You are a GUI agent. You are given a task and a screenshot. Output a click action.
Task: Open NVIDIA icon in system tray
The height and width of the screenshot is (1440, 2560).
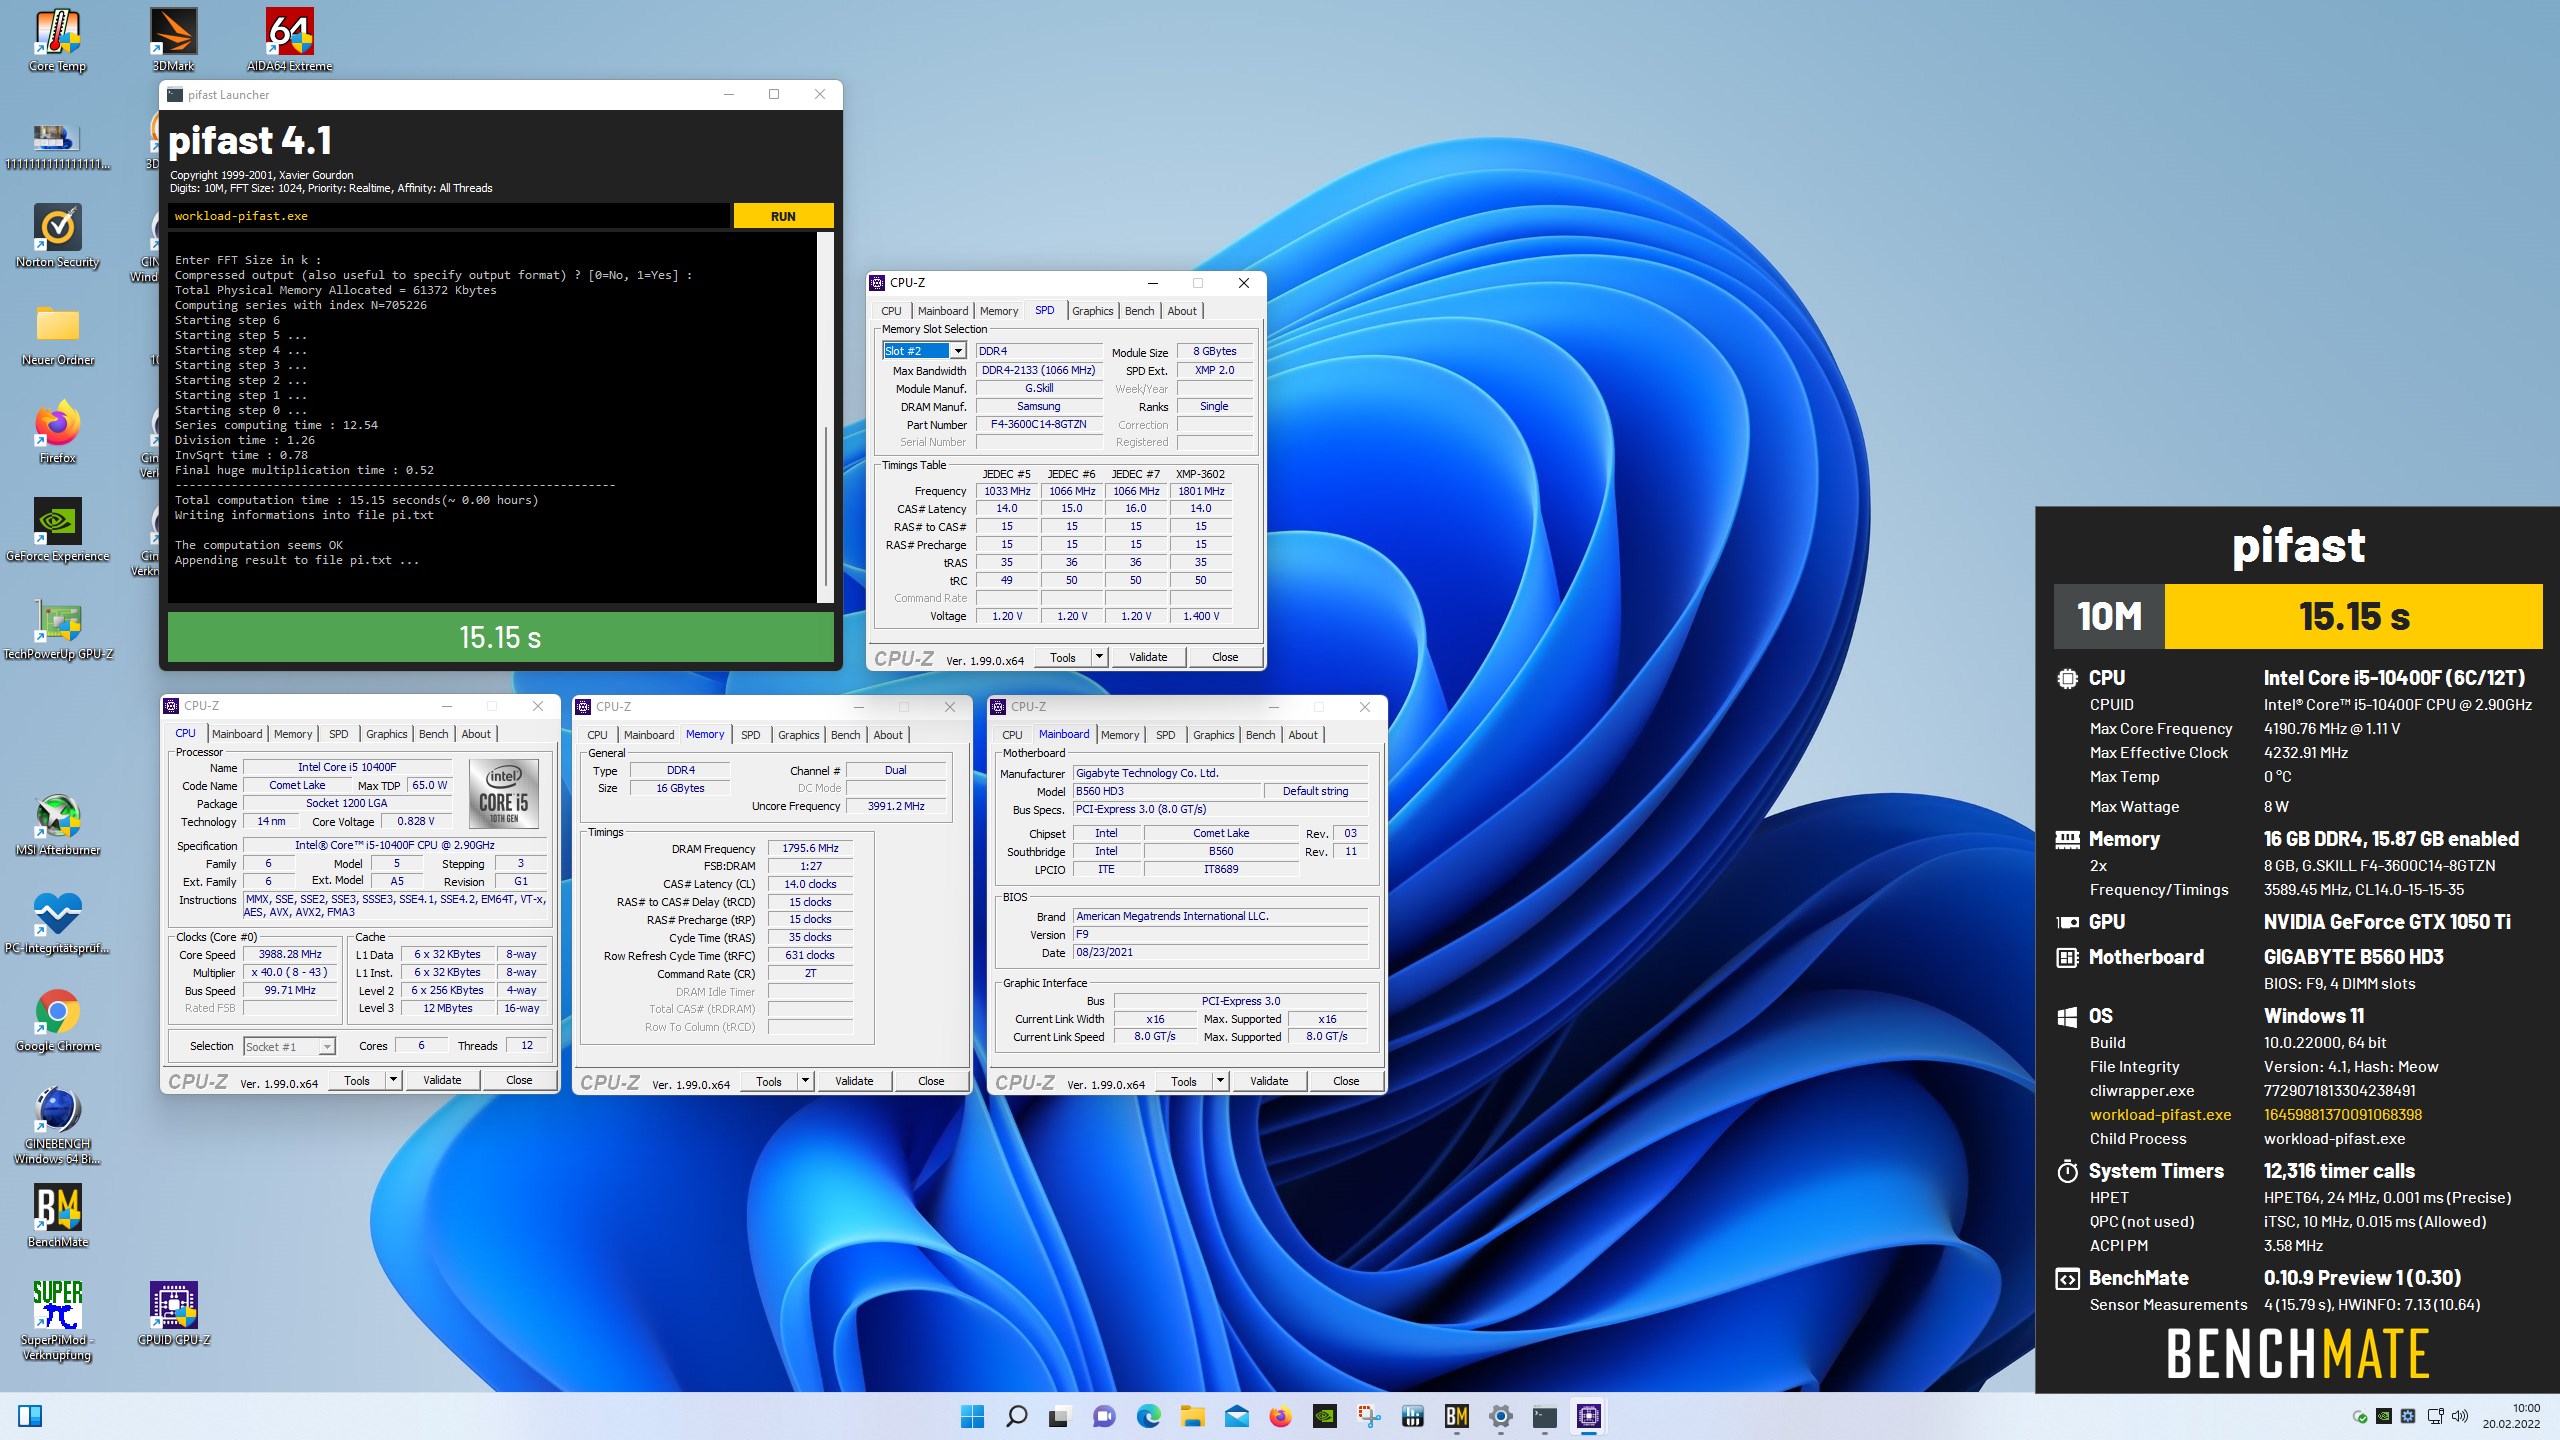point(2384,1416)
